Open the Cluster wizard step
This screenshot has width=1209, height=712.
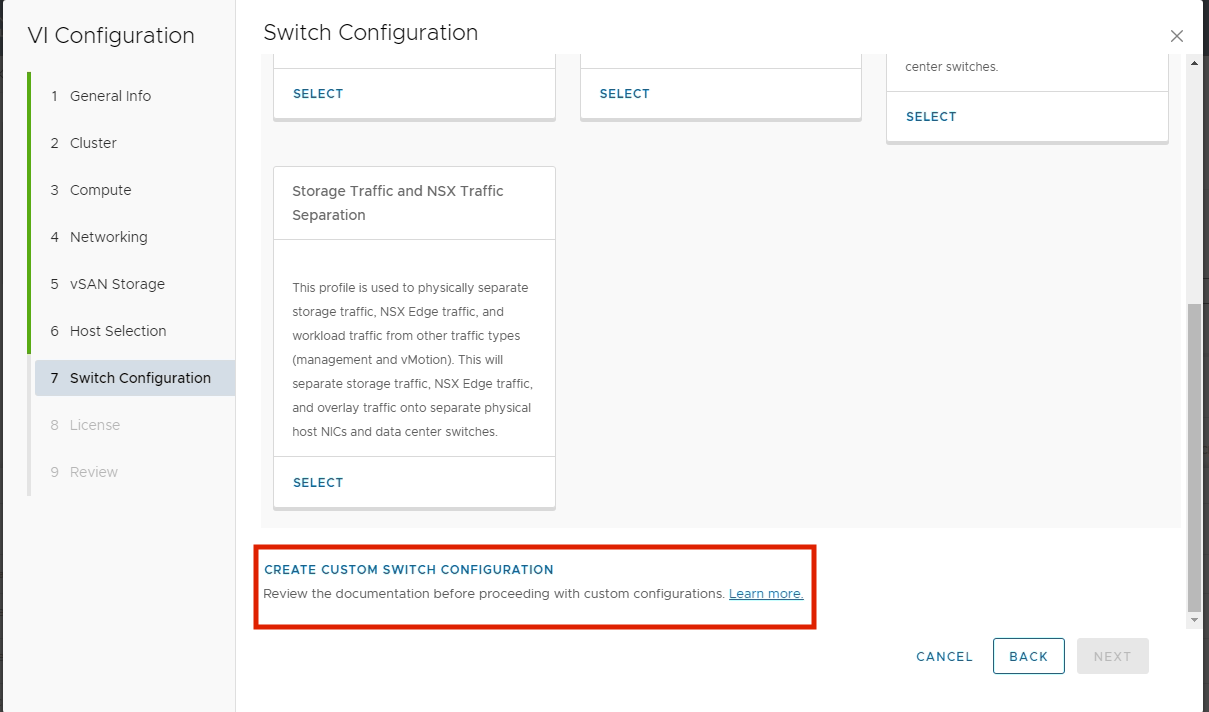[93, 143]
